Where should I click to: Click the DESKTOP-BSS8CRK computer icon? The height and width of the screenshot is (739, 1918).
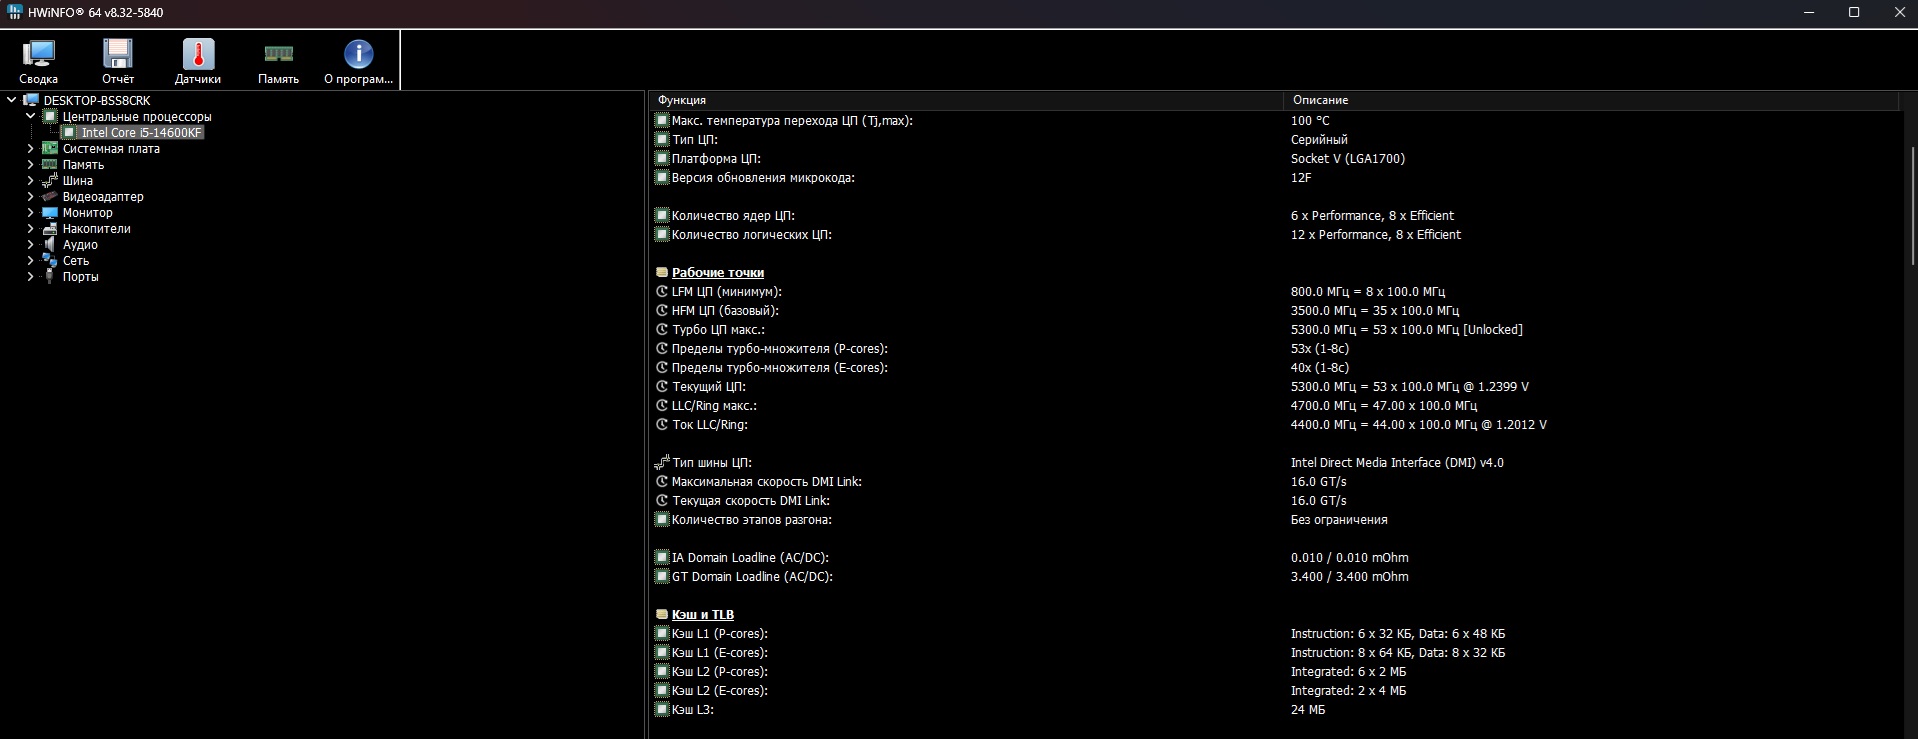click(x=31, y=100)
